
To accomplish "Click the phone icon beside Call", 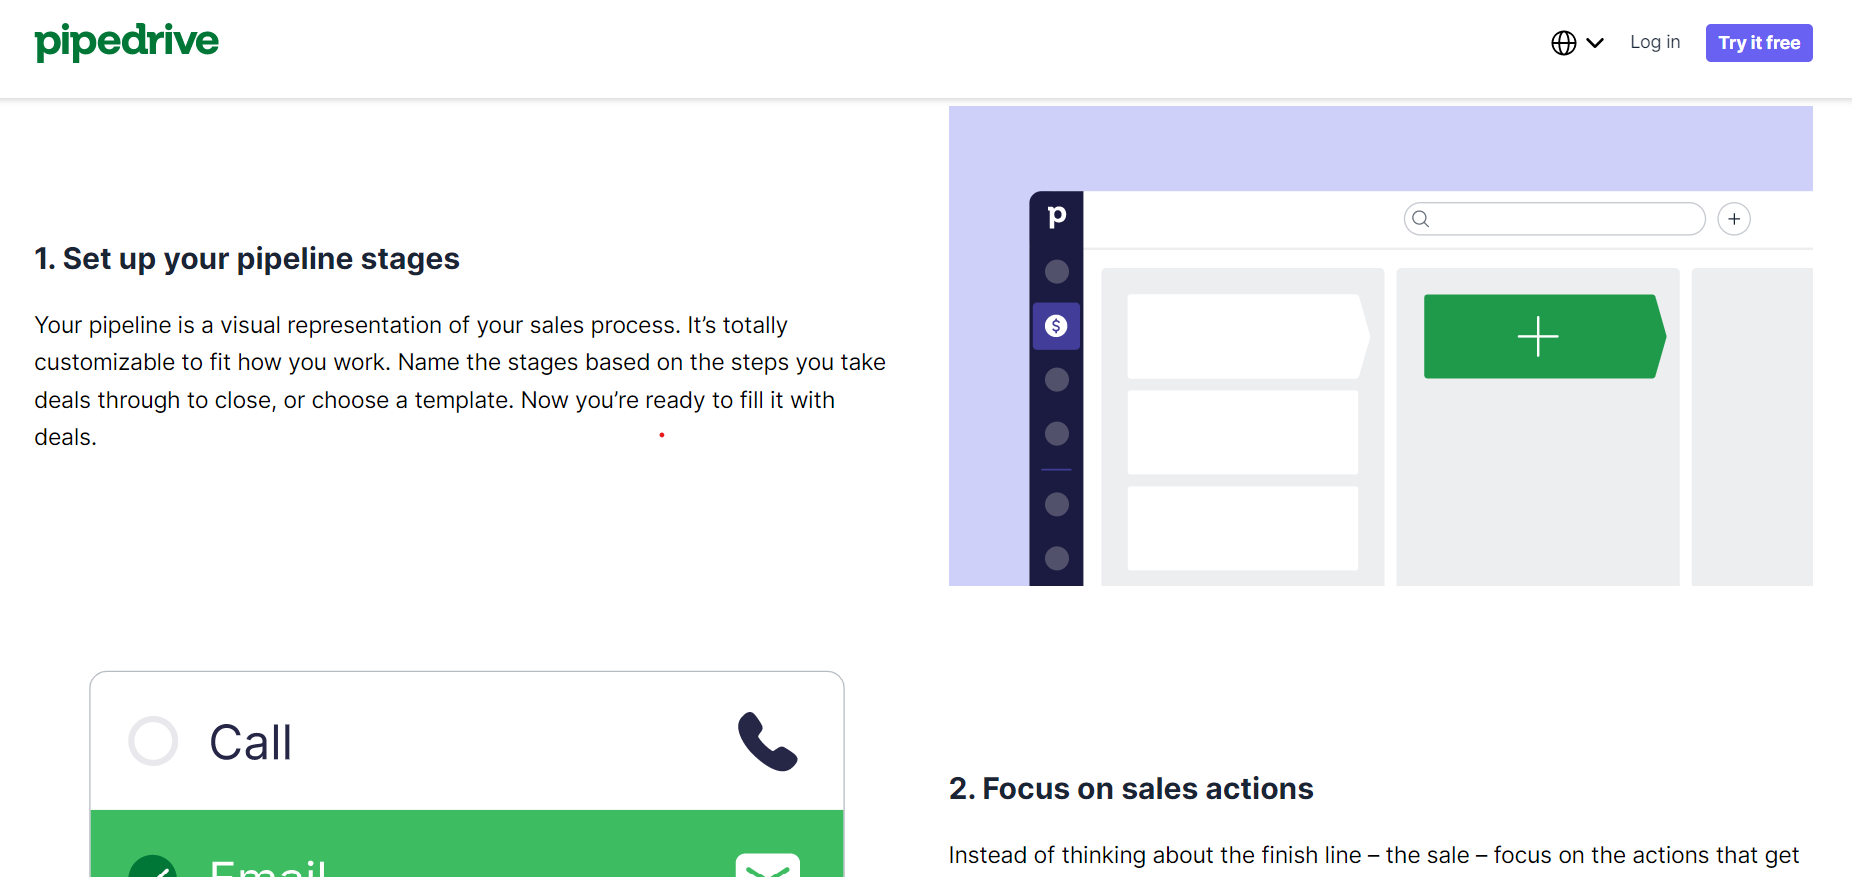I will [767, 741].
